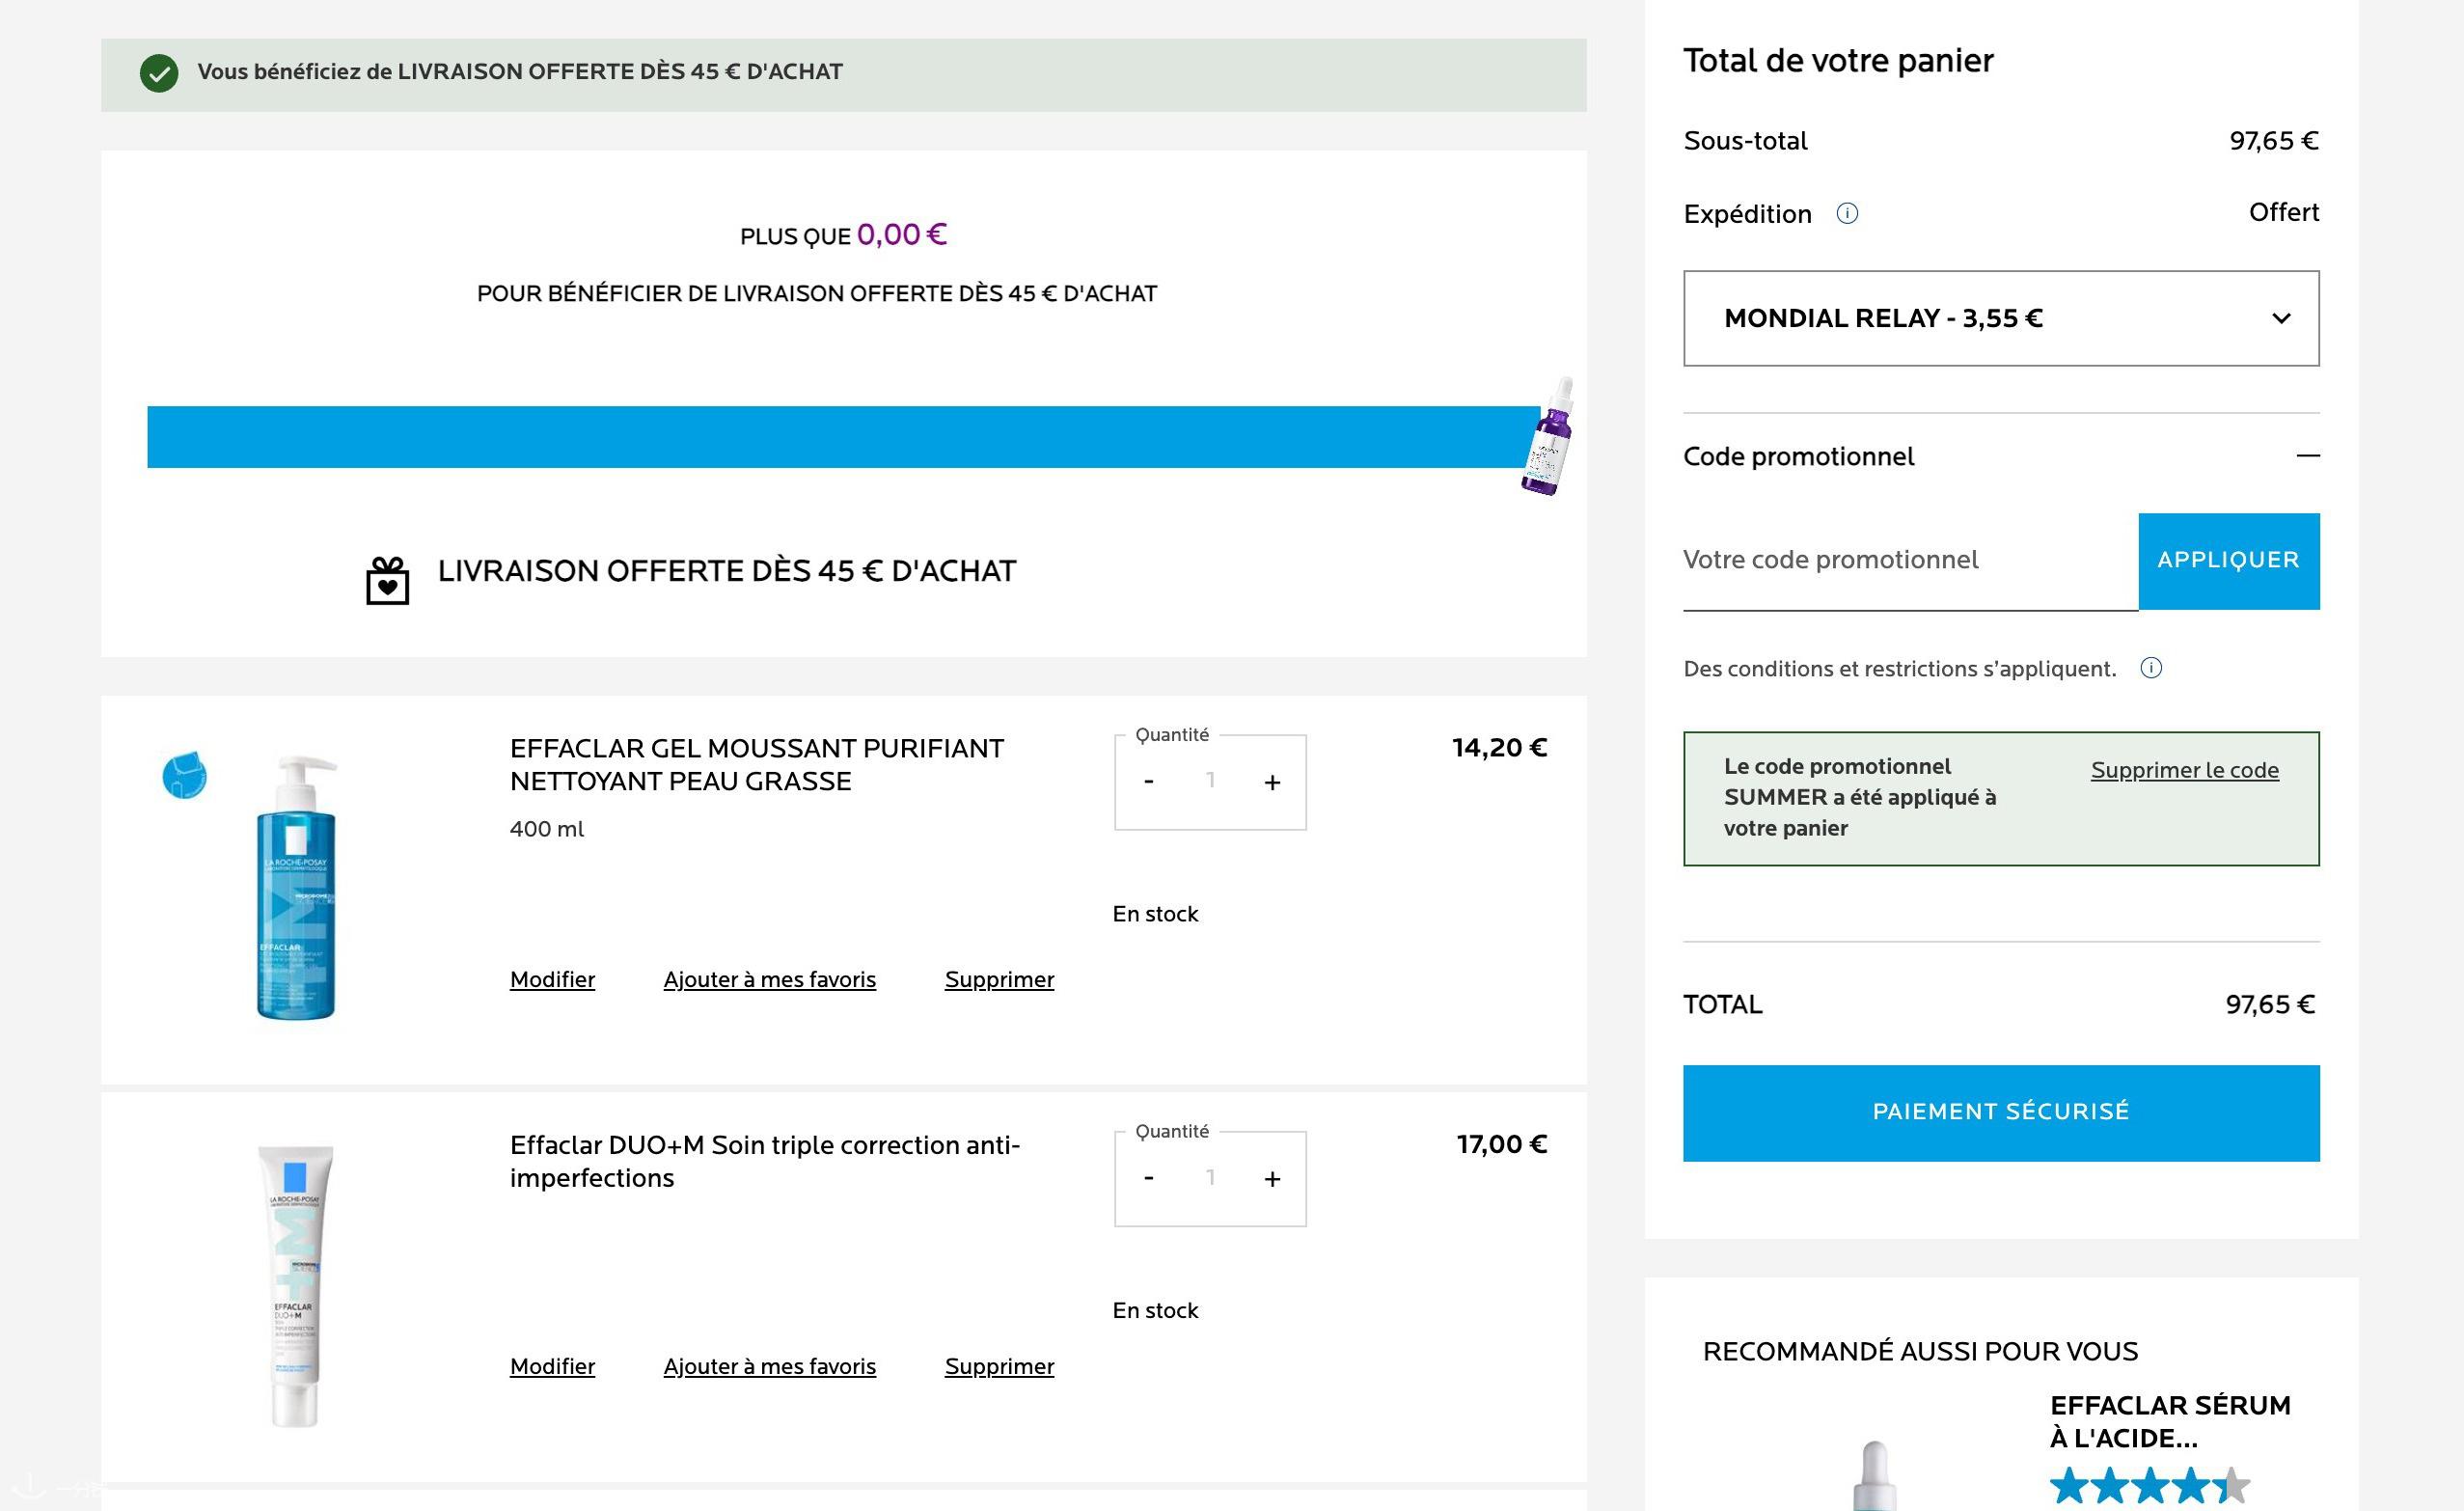This screenshot has width=2464, height=1511.
Task: Decrease quantity of Effaclar Gel Moussant
Action: coord(1149,781)
